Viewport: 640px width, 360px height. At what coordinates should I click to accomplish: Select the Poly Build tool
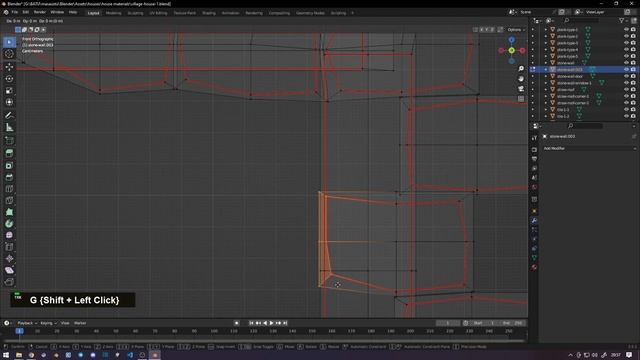9,212
